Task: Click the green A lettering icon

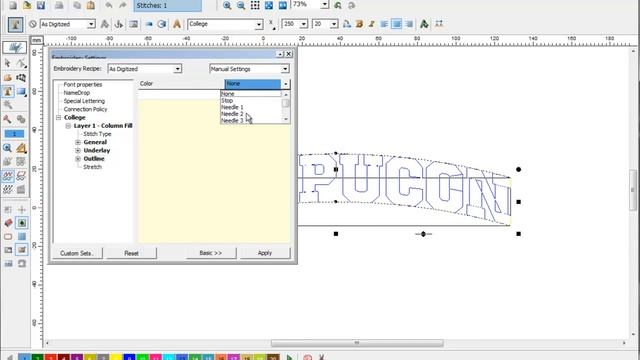Action: [x=424, y=24]
